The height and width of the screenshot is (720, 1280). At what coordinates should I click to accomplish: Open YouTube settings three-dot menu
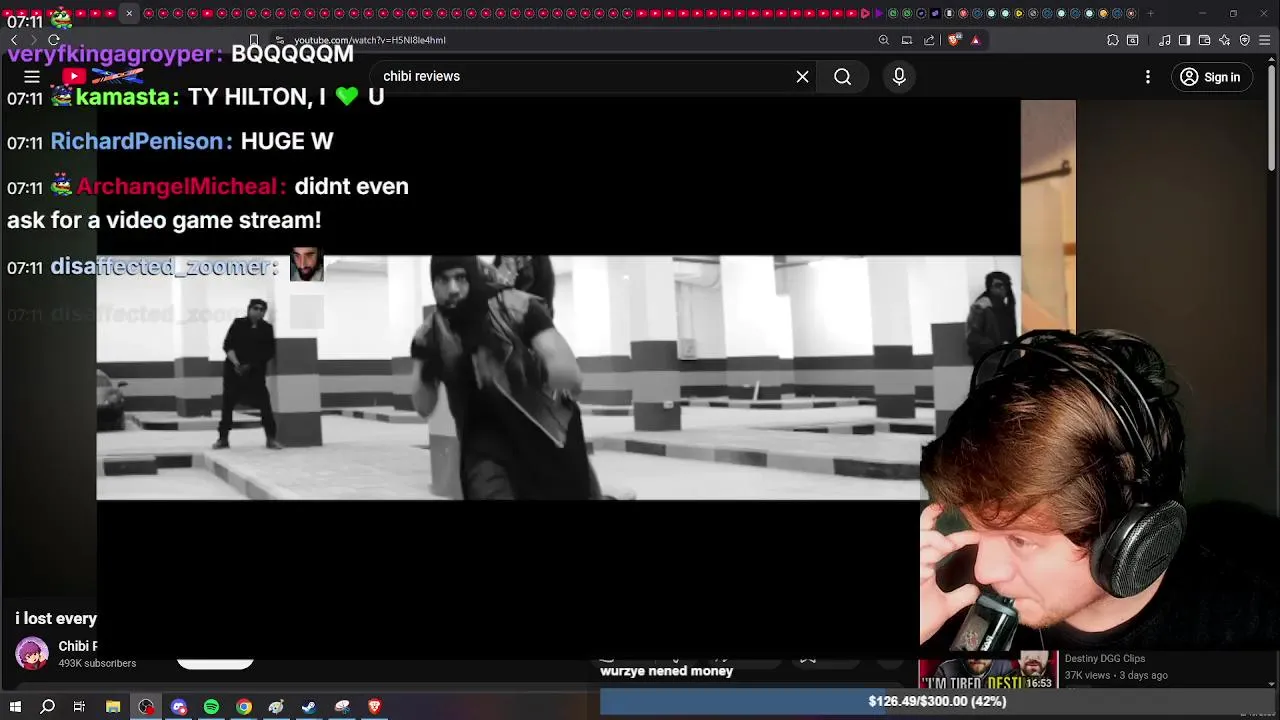[x=1148, y=77]
